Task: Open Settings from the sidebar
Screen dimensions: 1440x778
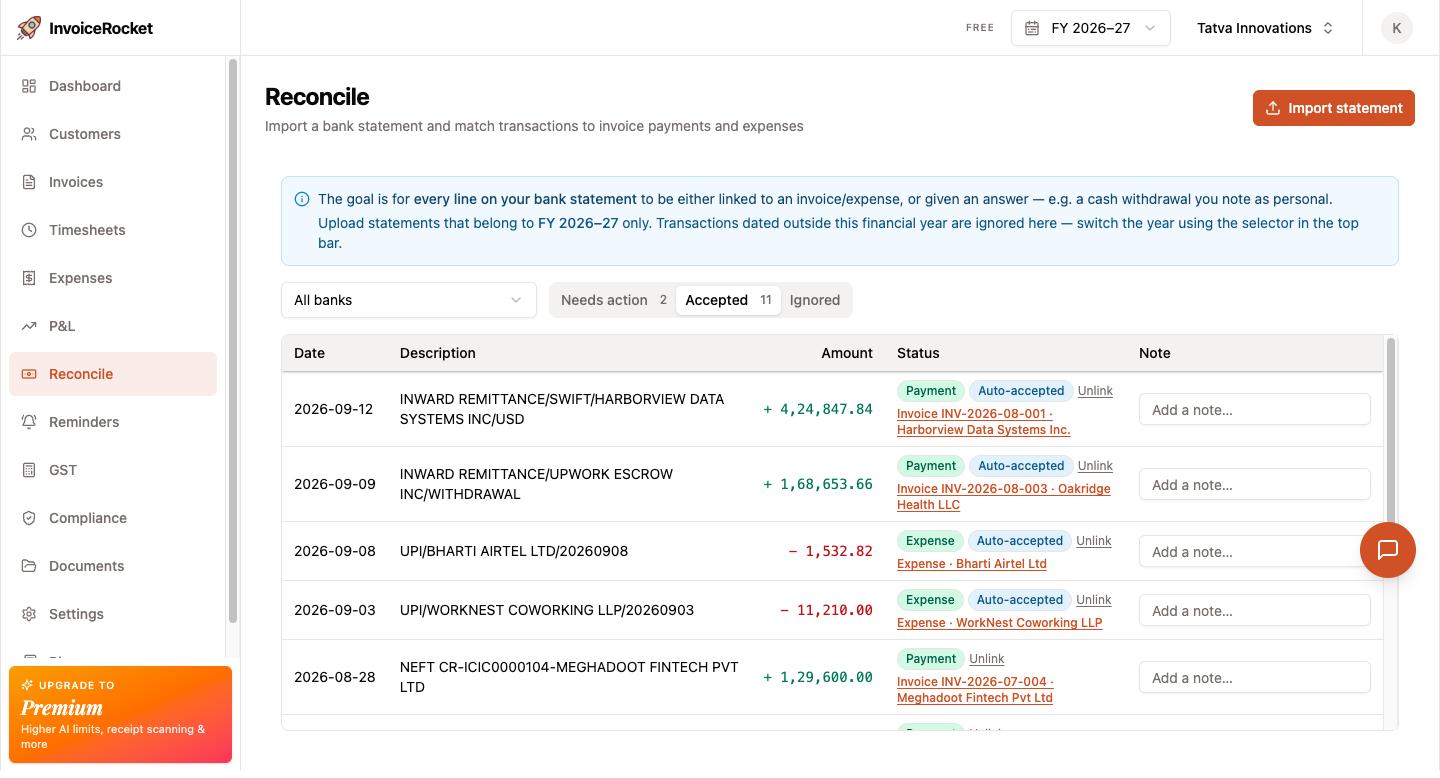Action: 113,614
